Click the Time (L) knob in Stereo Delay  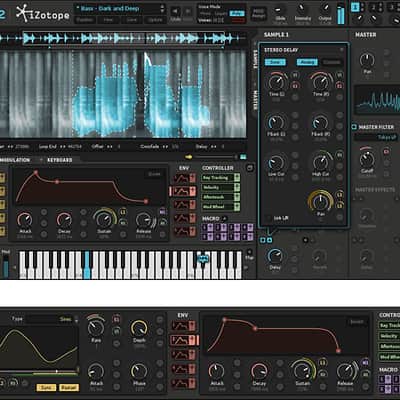276,82
